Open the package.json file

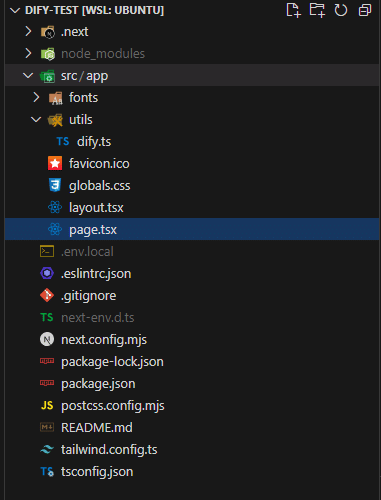point(98,384)
